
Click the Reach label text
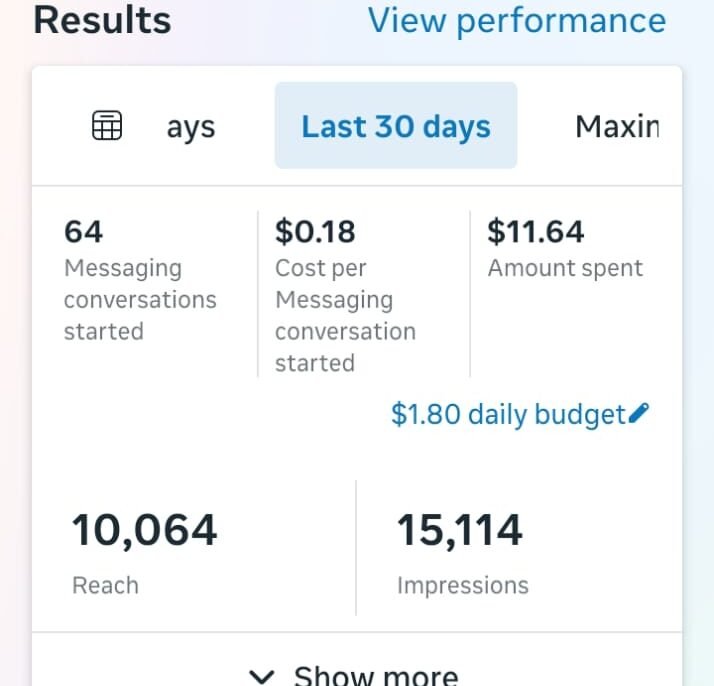105,585
